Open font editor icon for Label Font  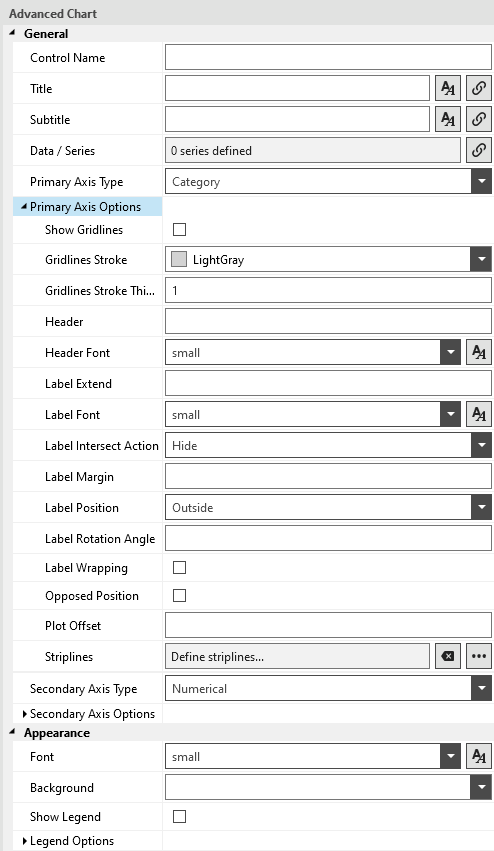[479, 415]
